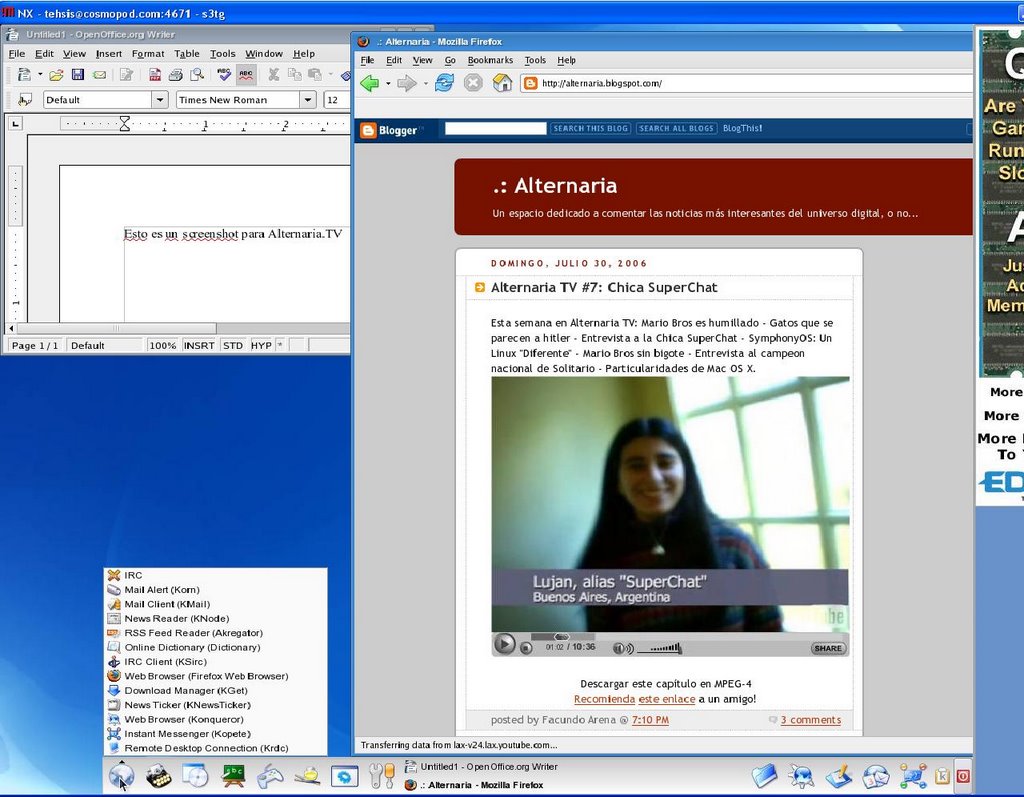Click the Spellcheck ABC checkmark icon
1024x797 pixels.
pos(224,74)
